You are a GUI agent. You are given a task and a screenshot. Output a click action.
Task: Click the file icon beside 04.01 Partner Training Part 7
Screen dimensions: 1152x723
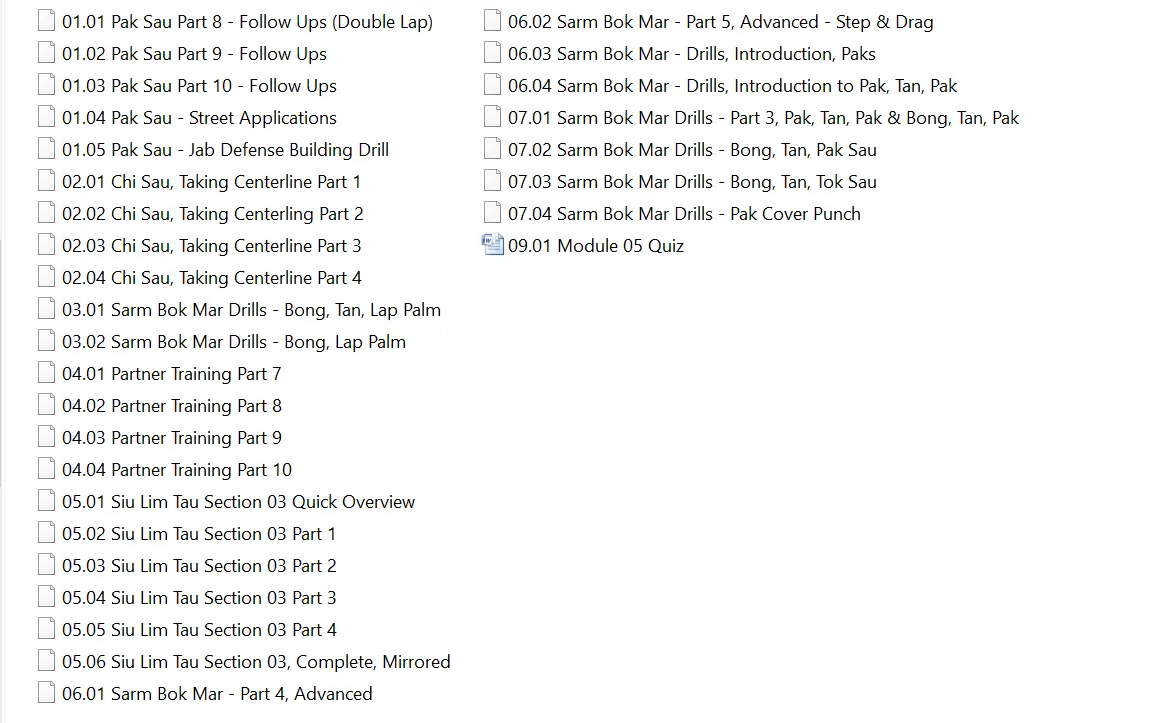pos(46,373)
